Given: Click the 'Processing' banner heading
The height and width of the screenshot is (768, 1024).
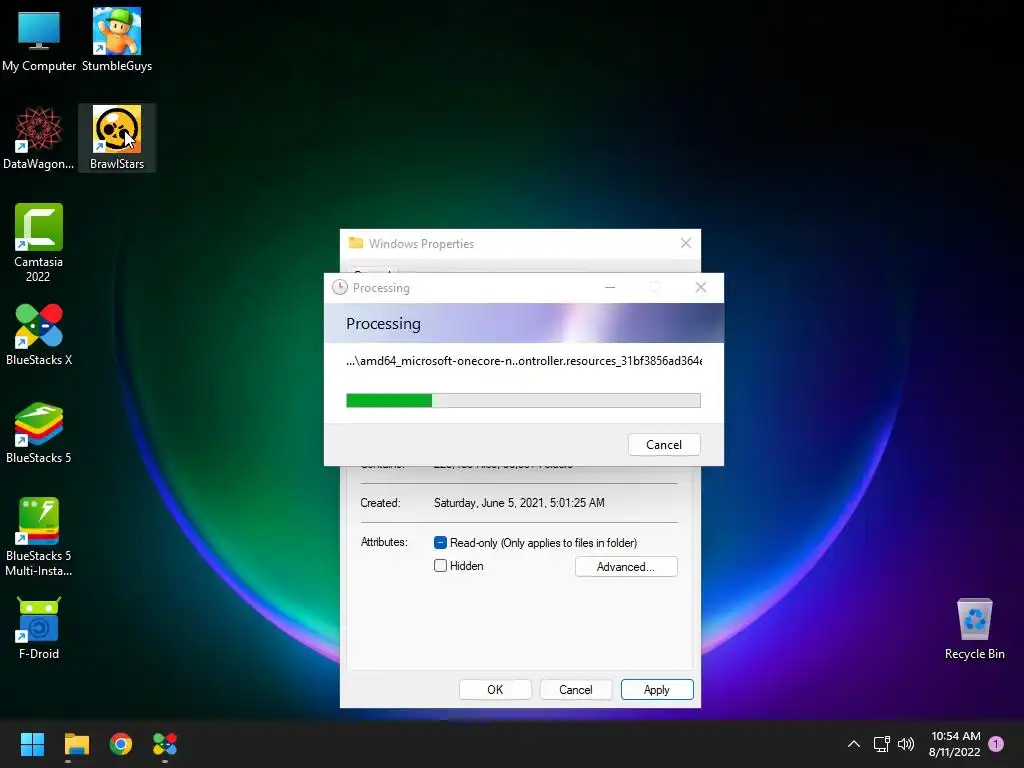Looking at the screenshot, I should [x=383, y=324].
